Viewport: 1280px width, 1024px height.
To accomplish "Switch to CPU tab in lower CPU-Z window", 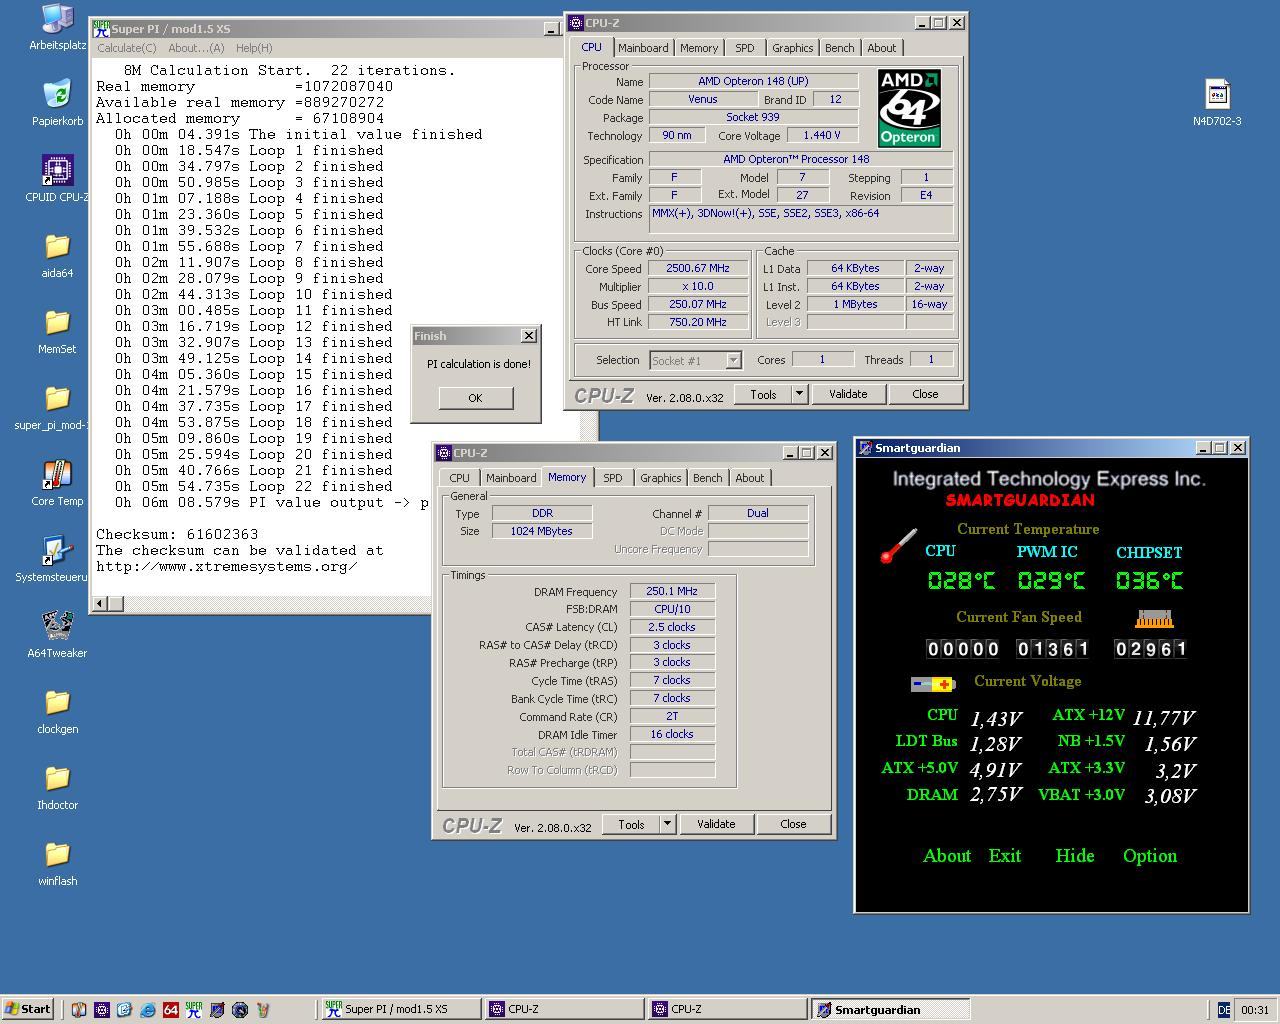I will click(x=459, y=478).
